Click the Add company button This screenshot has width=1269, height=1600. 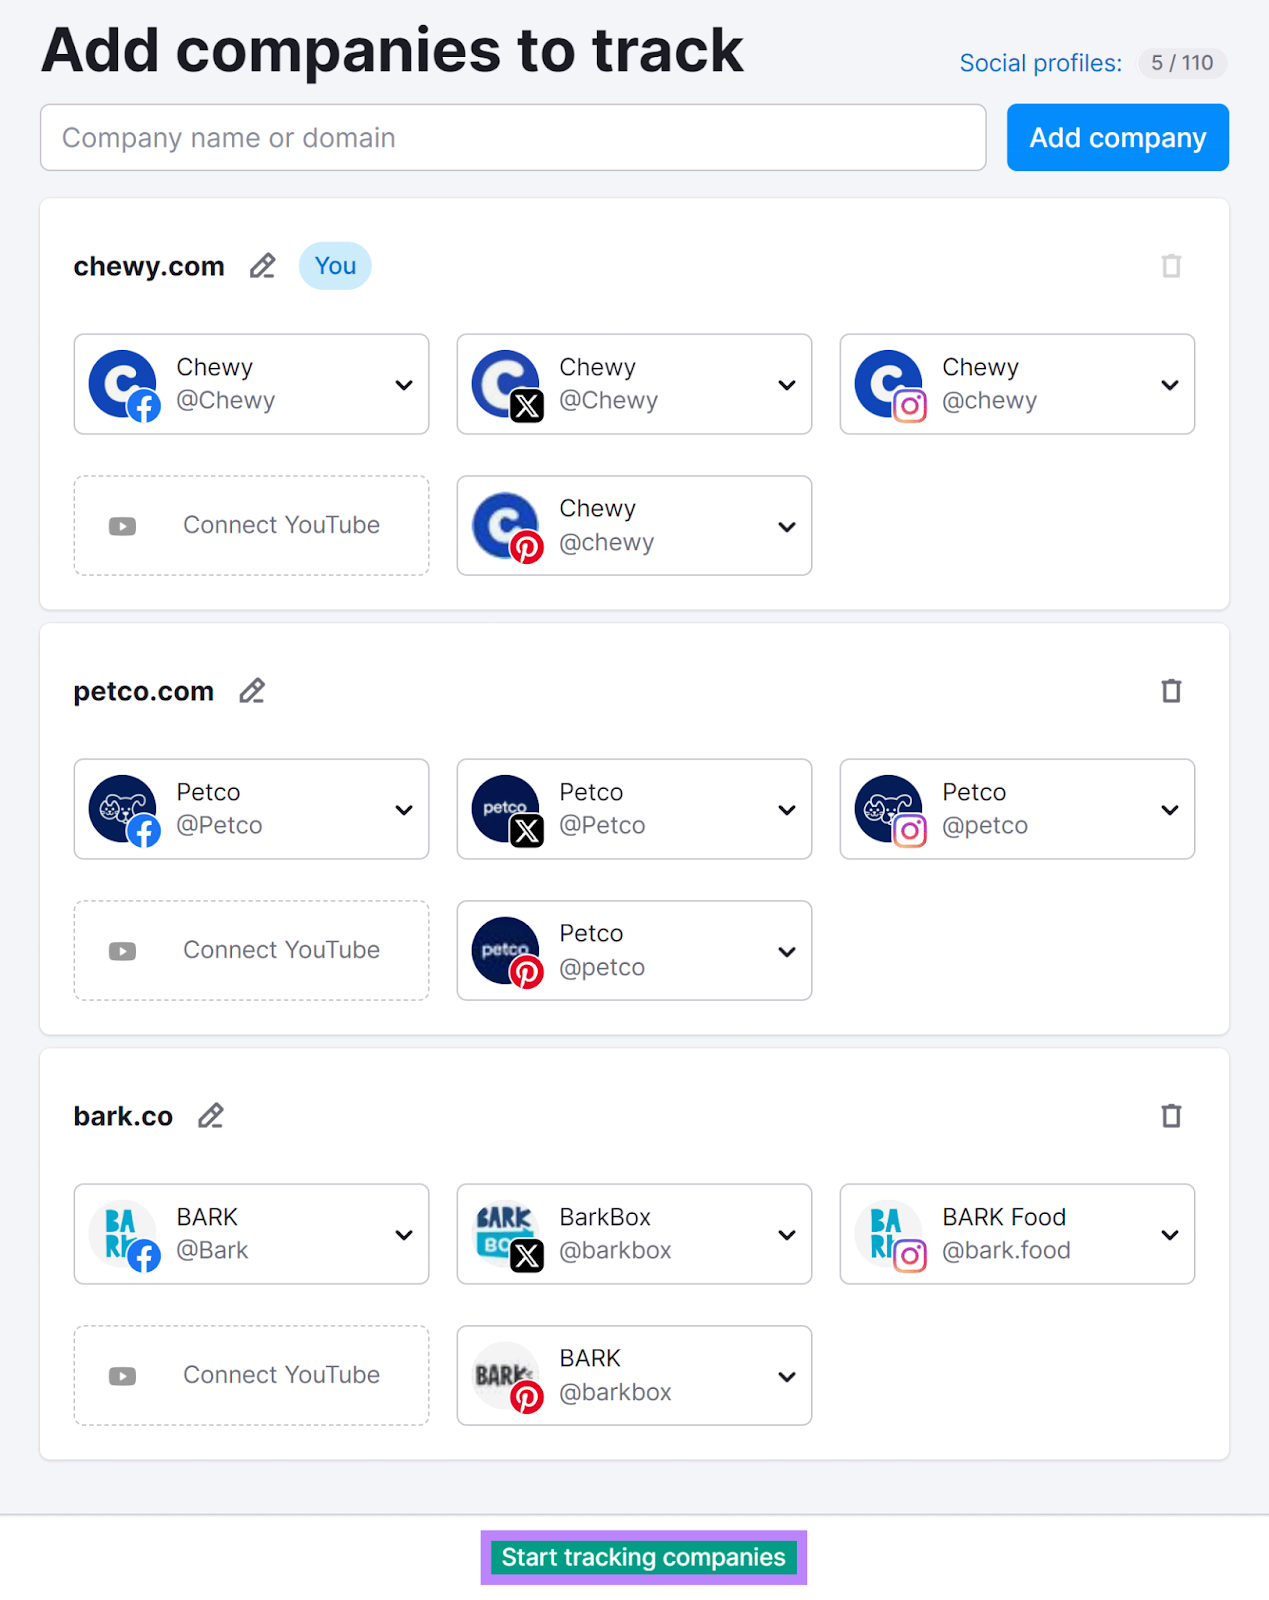tap(1117, 137)
